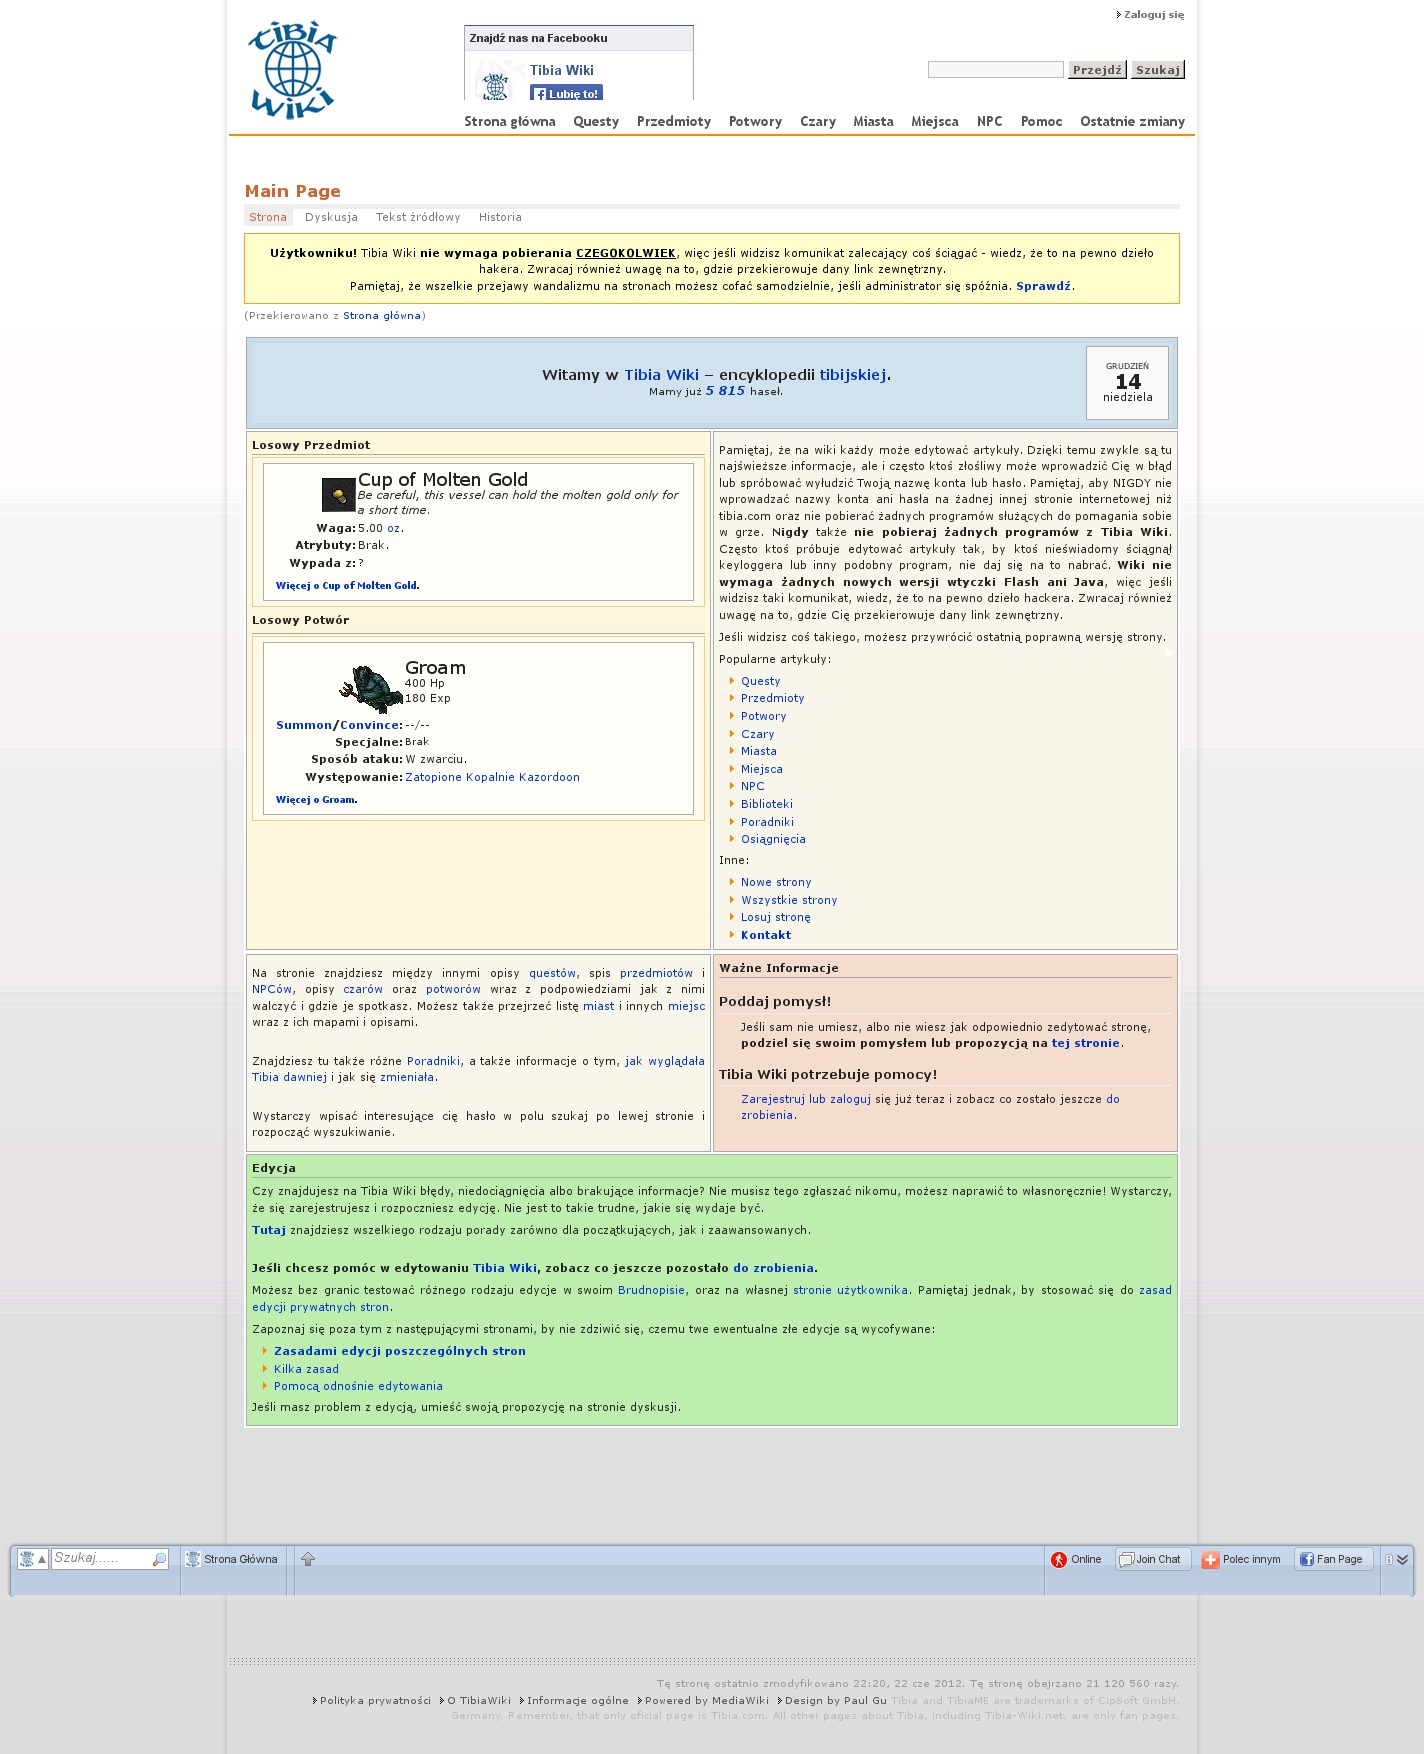The height and width of the screenshot is (1754, 1424).
Task: Open 'Strona główna' in the navigation menu
Action: 510,121
